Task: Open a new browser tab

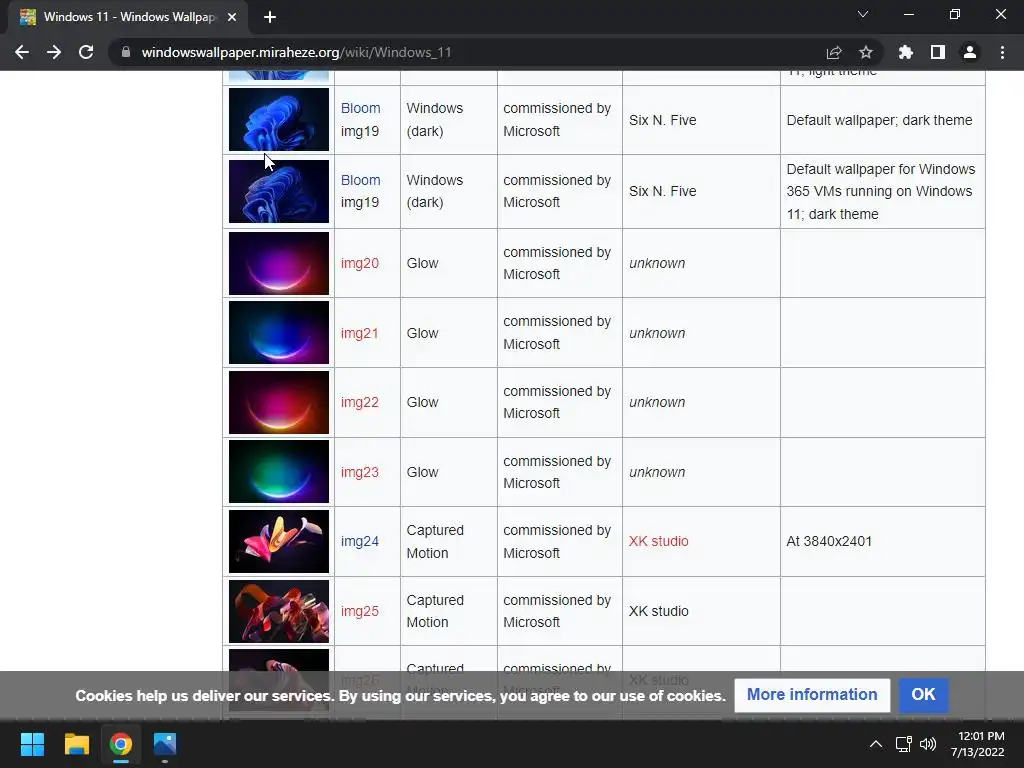Action: (x=270, y=17)
